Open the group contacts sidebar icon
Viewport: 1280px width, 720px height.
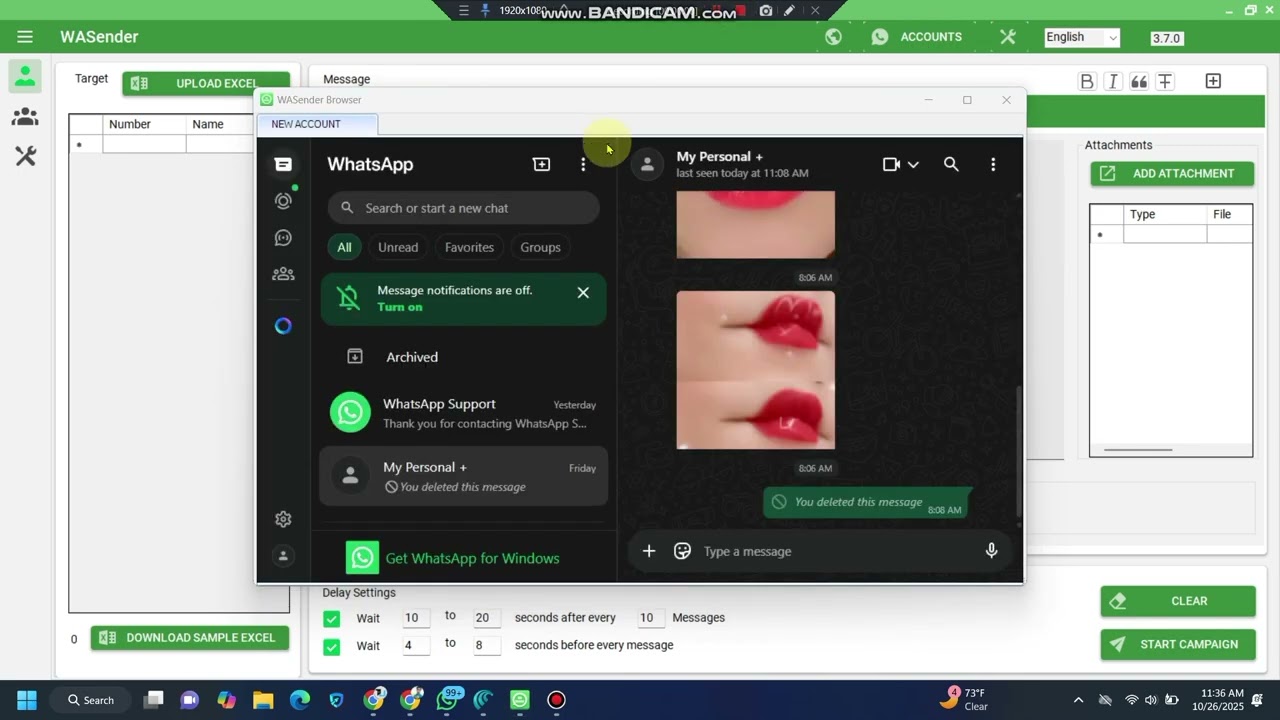[25, 117]
